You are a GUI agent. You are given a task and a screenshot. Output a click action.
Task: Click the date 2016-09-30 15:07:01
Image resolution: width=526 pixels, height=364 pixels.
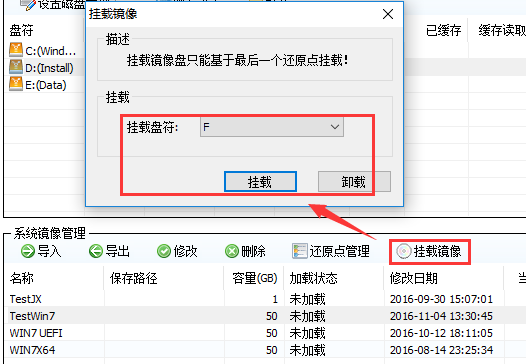pyautogui.click(x=441, y=299)
